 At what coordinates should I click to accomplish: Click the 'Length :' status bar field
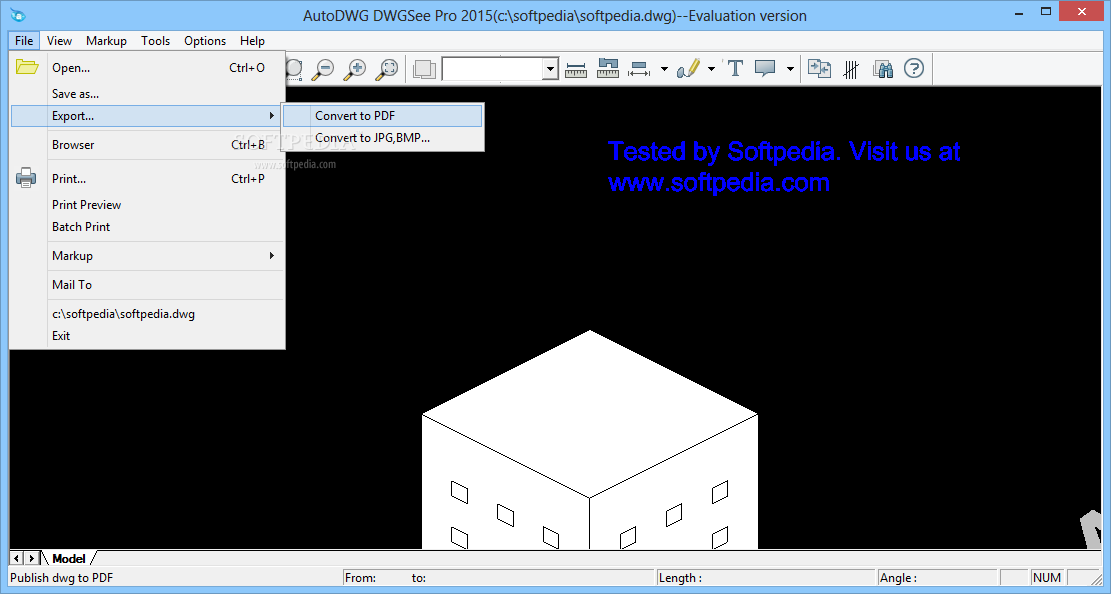click(x=765, y=578)
